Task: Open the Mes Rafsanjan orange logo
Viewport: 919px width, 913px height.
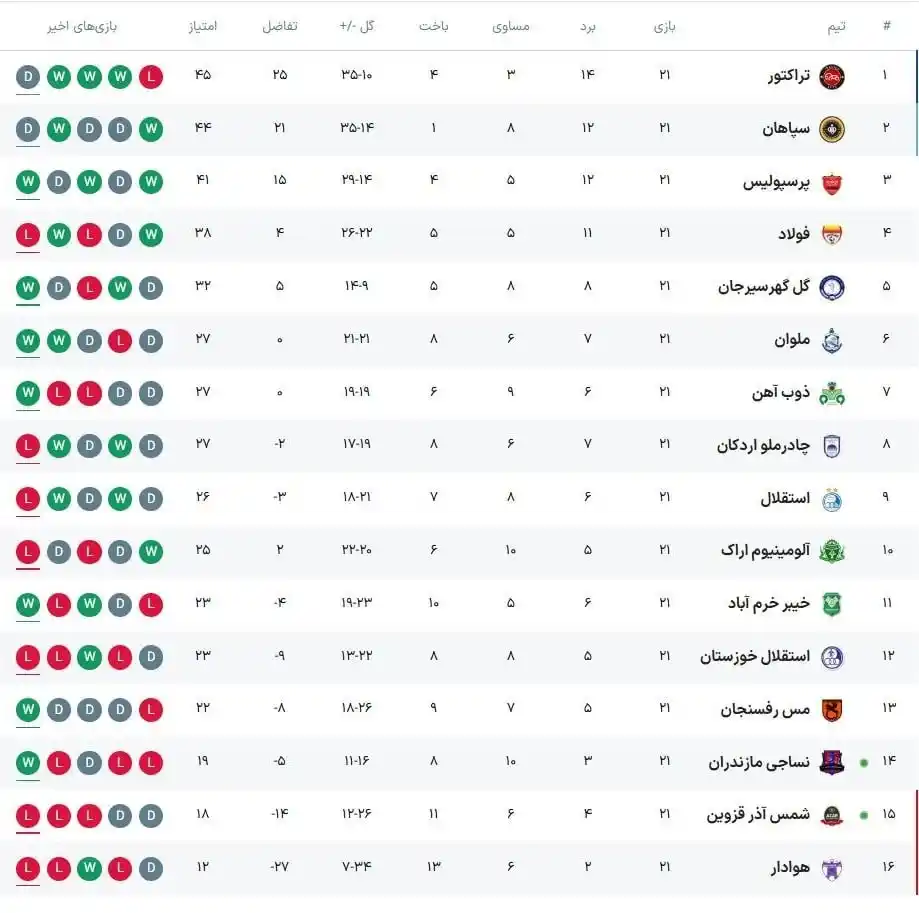Action: click(x=831, y=710)
